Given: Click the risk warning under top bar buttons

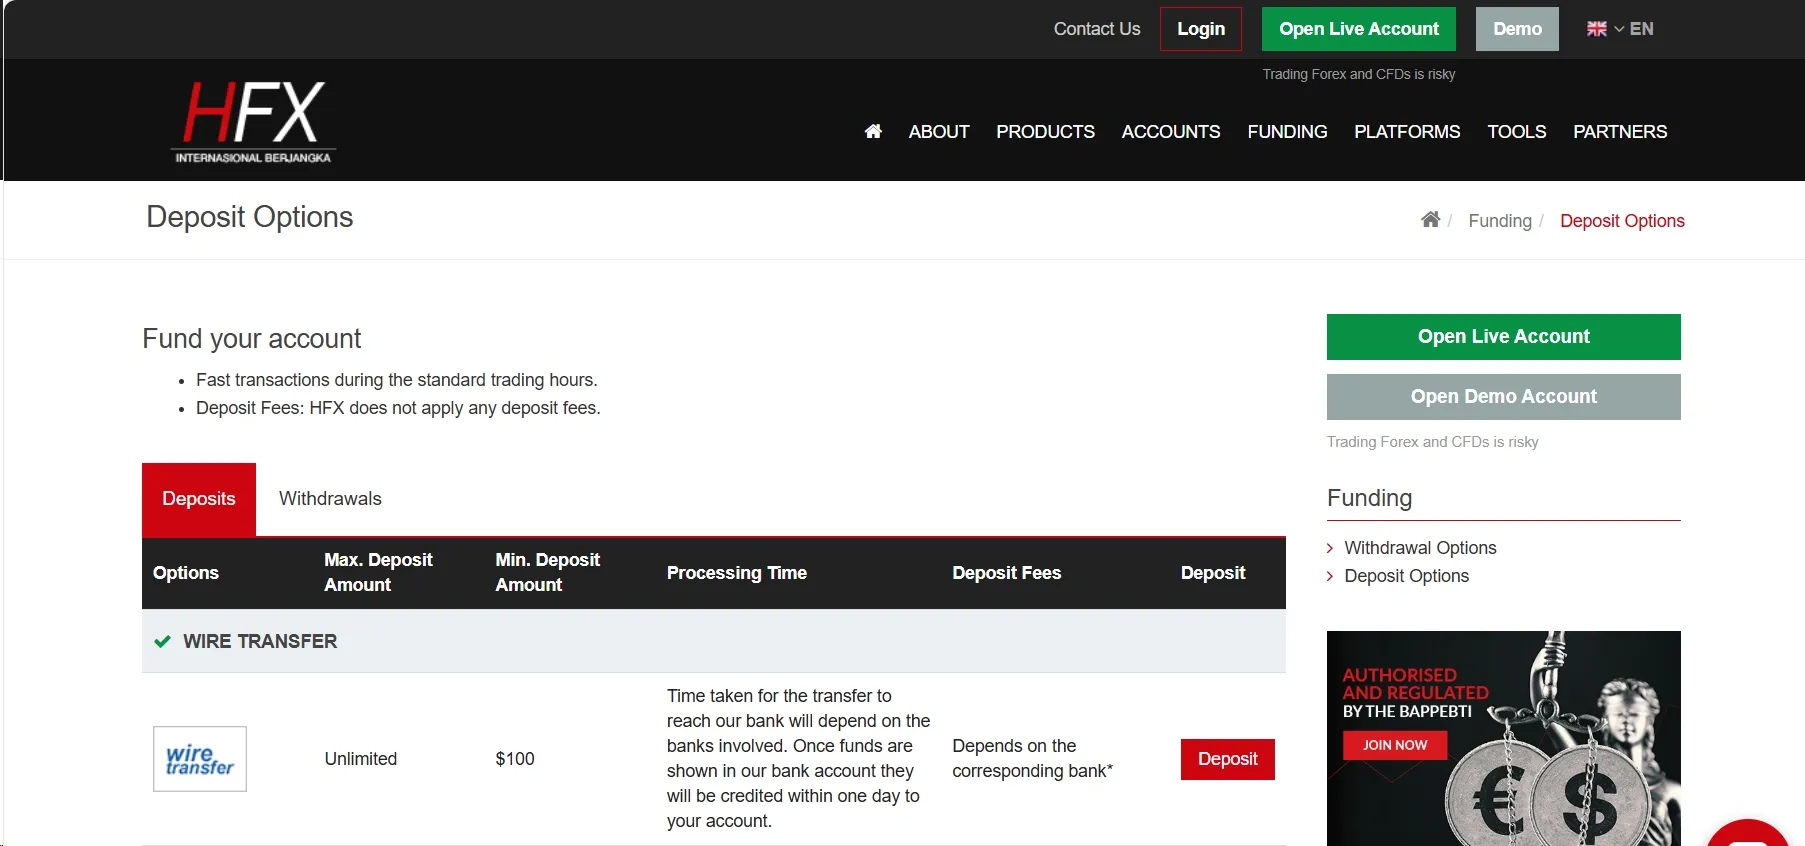Looking at the screenshot, I should pyautogui.click(x=1359, y=74).
